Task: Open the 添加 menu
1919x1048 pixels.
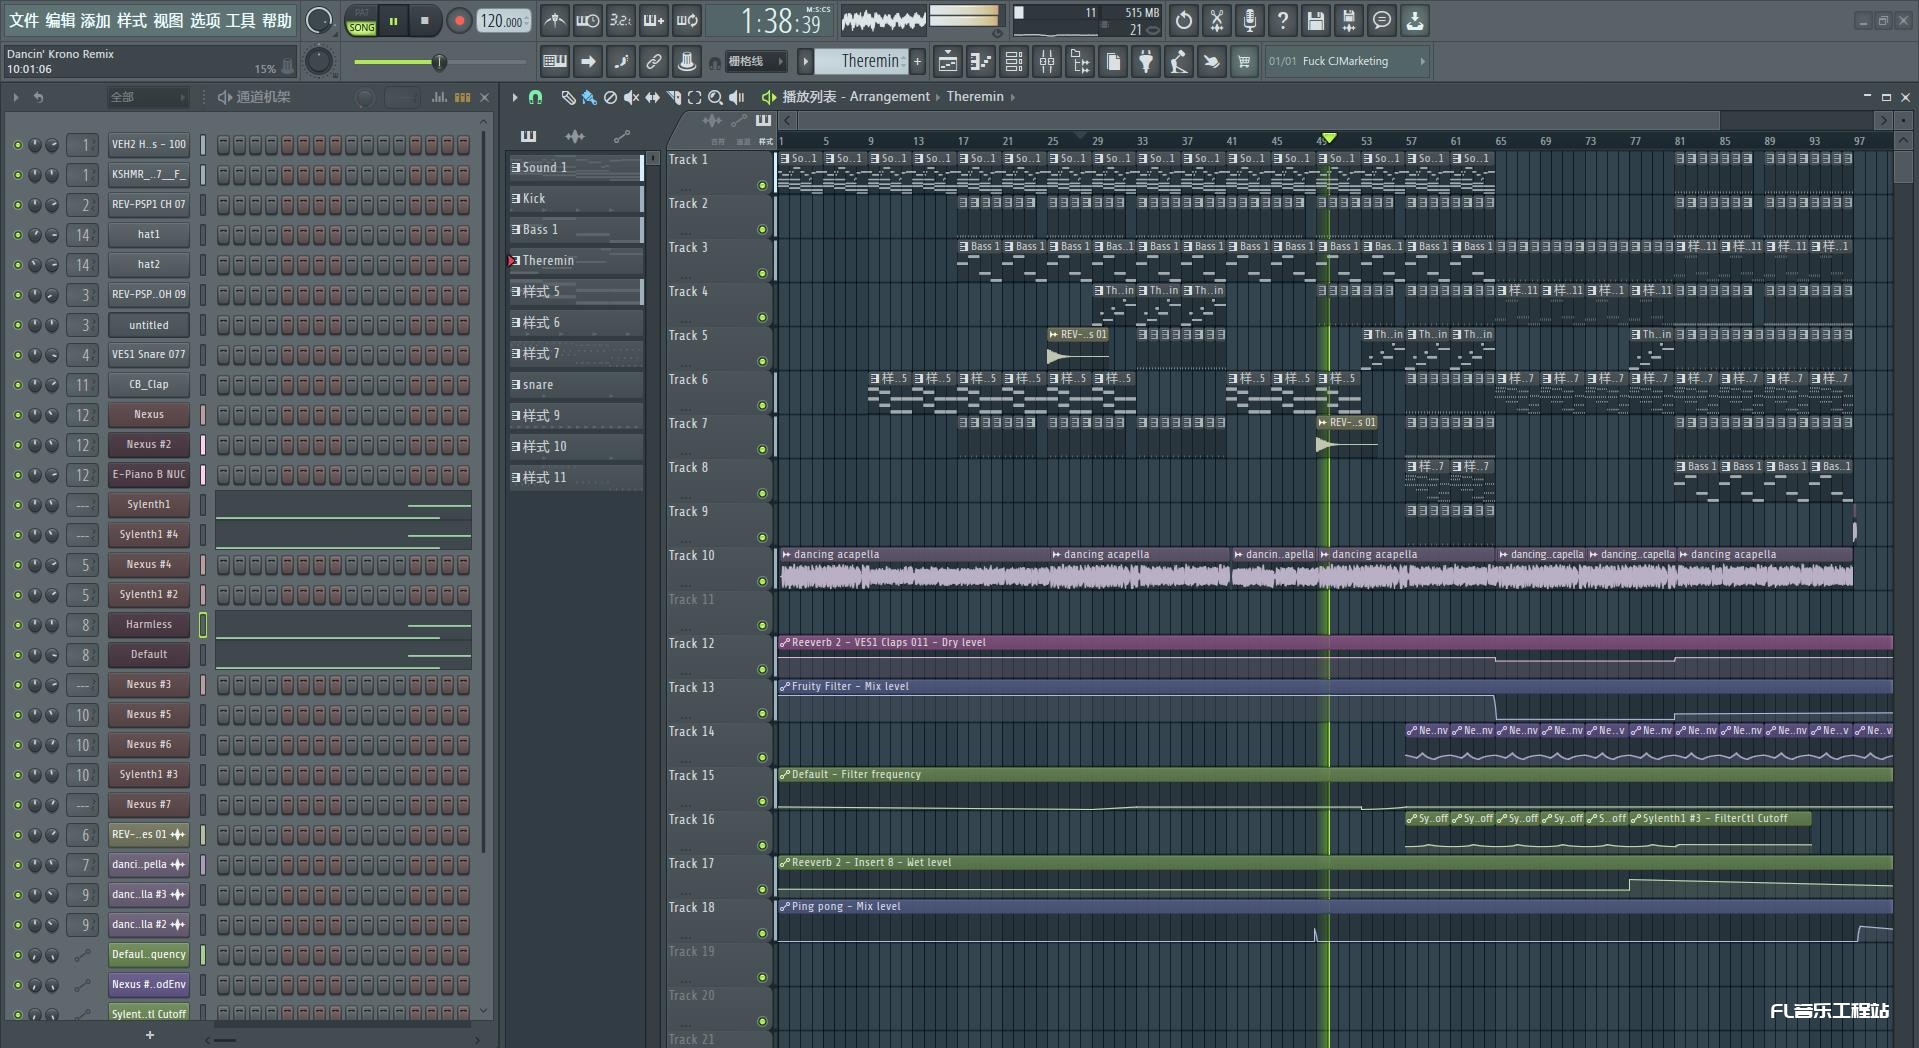Action: (96, 20)
